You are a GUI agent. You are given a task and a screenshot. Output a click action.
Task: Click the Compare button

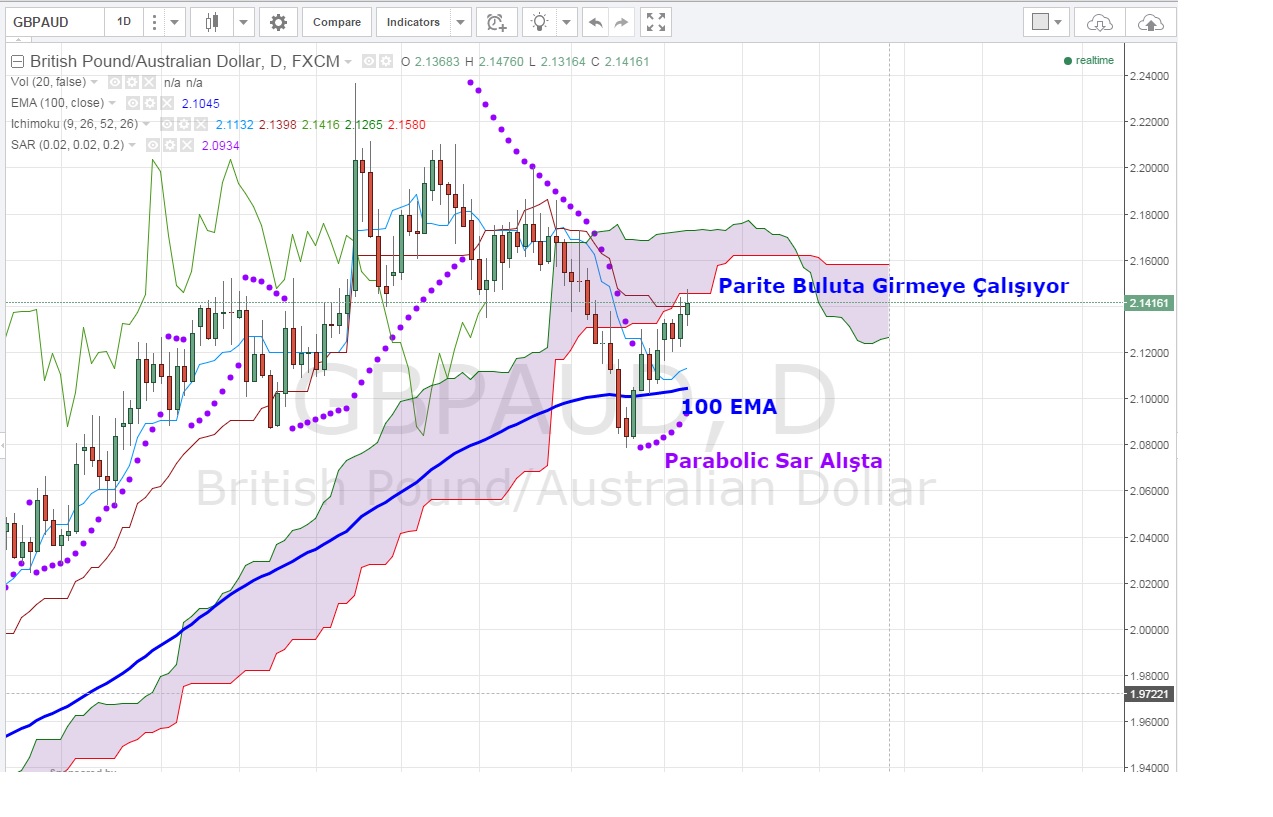click(x=337, y=22)
